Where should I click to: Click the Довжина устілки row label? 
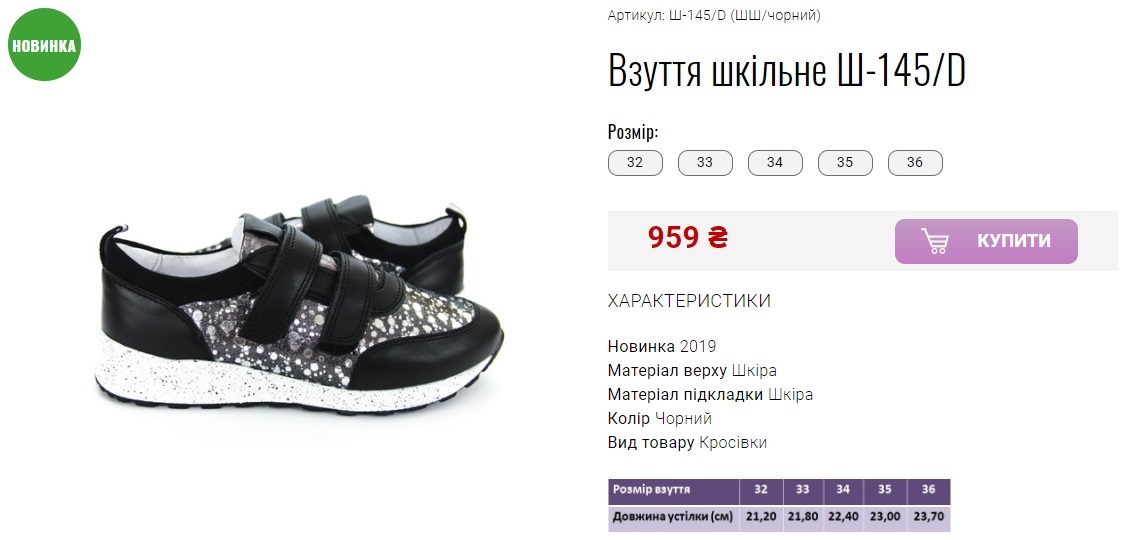(674, 517)
